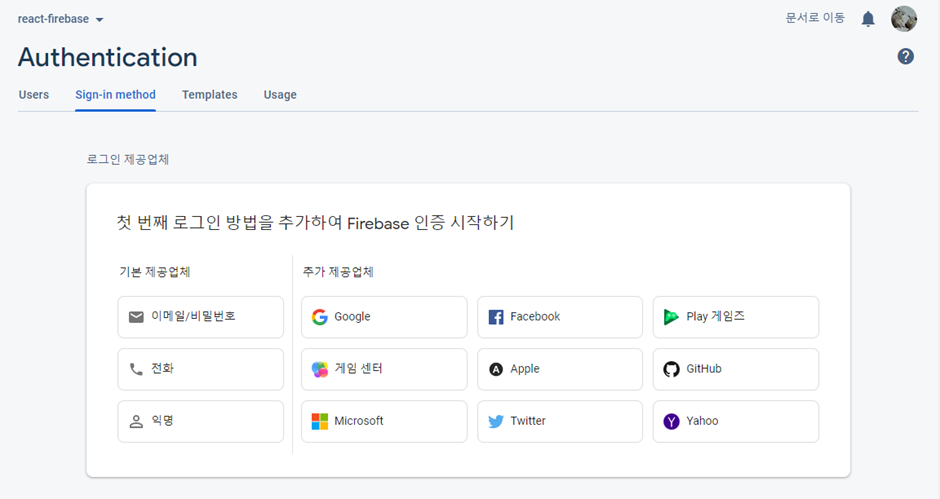The height and width of the screenshot is (499, 940).
Task: Select the 게임 센터 label
Action: (358, 368)
